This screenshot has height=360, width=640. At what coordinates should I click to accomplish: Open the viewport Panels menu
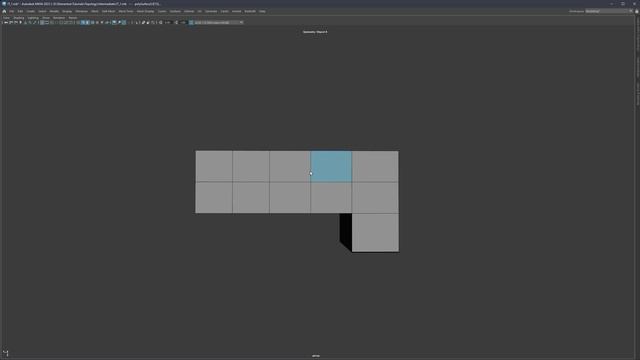[73, 18]
